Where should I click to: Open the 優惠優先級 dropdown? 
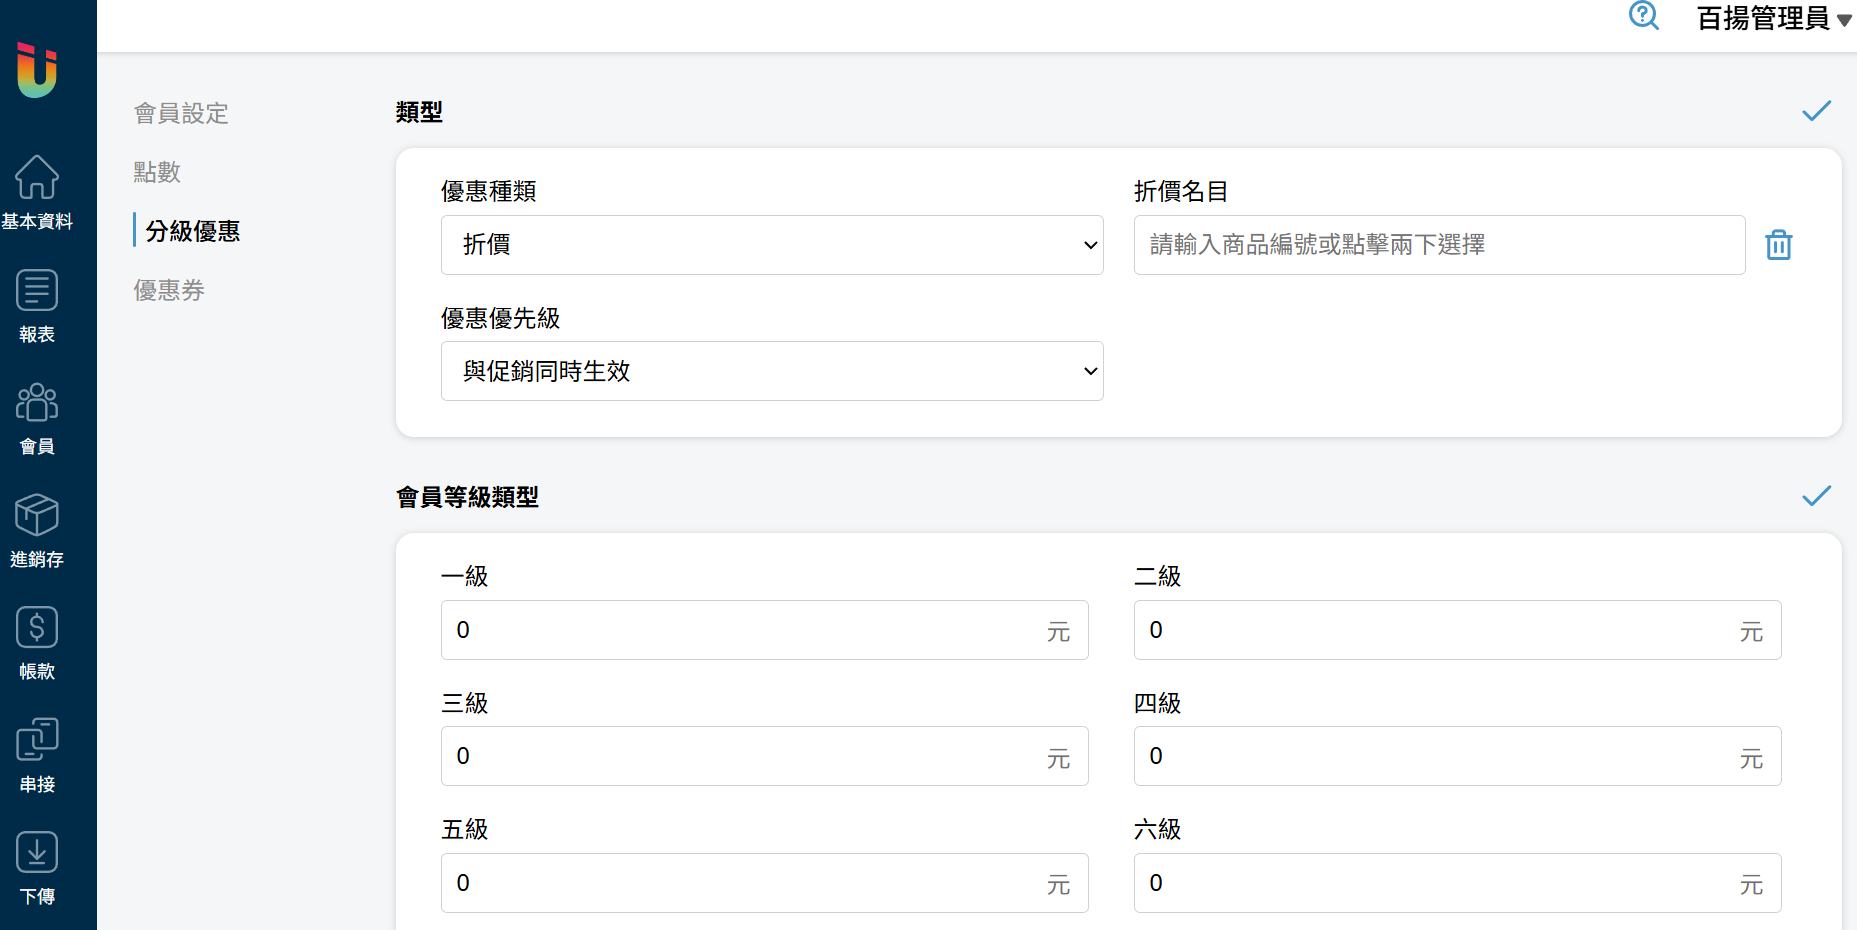click(x=771, y=371)
